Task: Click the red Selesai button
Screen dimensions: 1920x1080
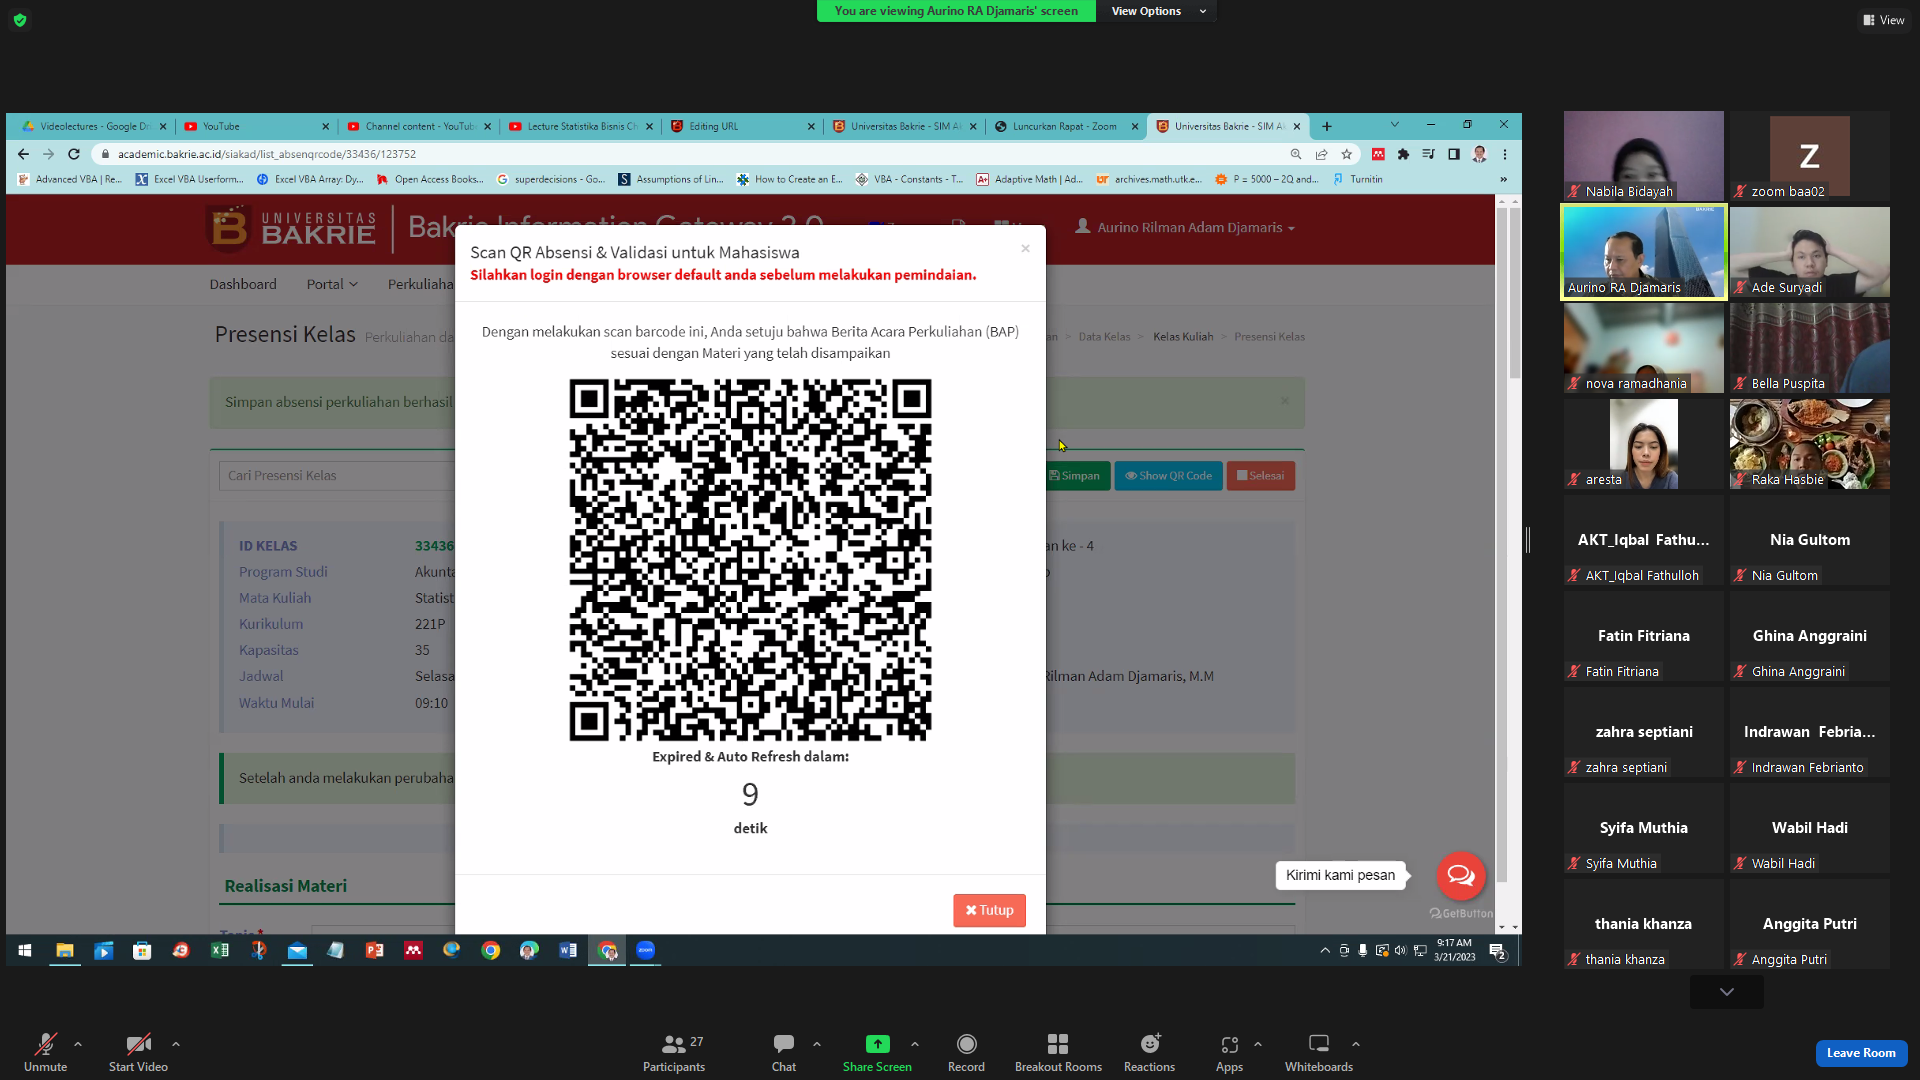Action: [x=1260, y=476]
